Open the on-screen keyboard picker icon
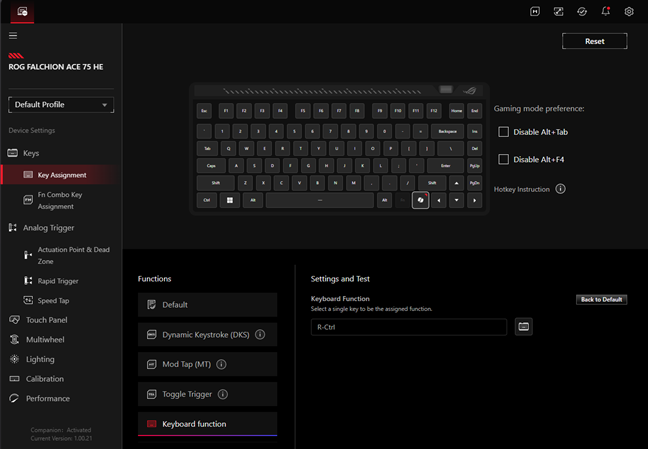Image resolution: width=648 pixels, height=449 pixels. coord(524,327)
